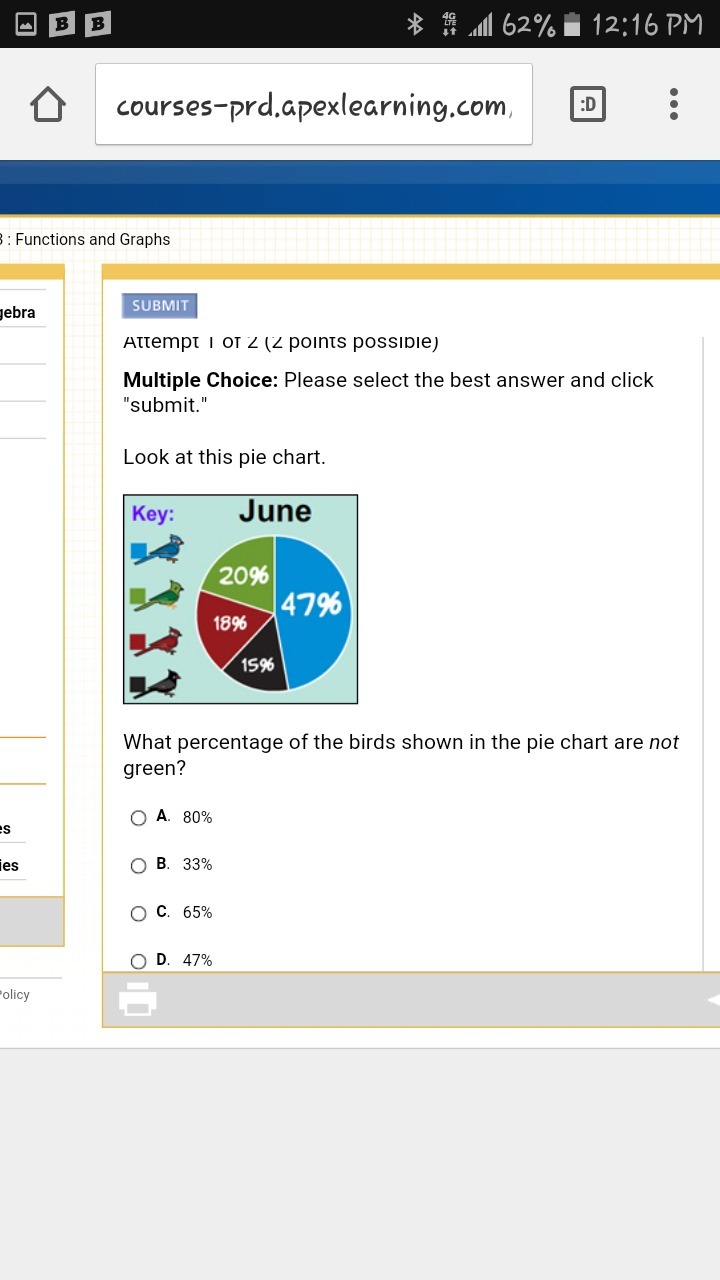Open the three-dot browser menu

pyautogui.click(x=674, y=104)
